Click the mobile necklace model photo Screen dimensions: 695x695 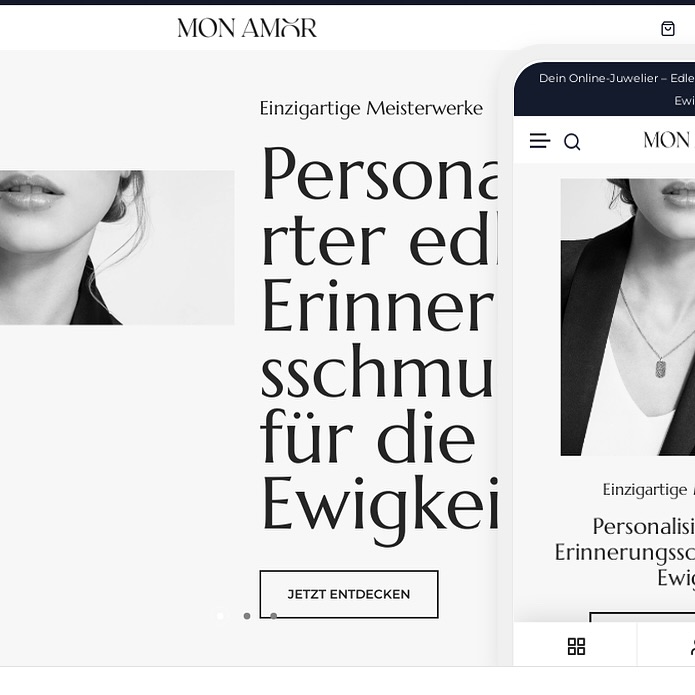(x=628, y=317)
